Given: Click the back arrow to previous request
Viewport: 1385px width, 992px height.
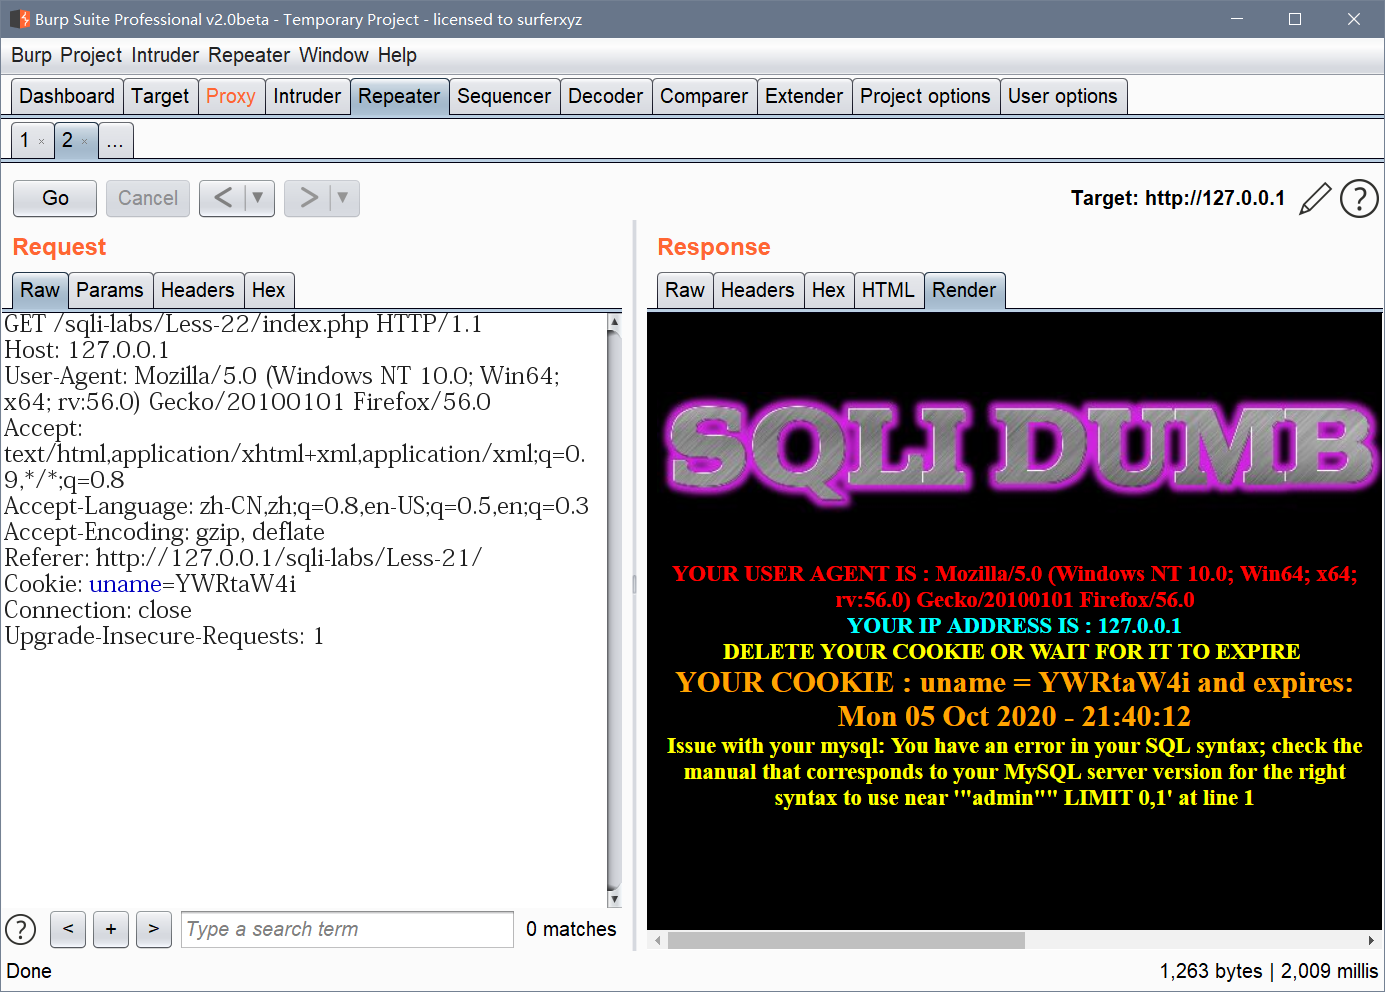Looking at the screenshot, I should click(x=225, y=198).
